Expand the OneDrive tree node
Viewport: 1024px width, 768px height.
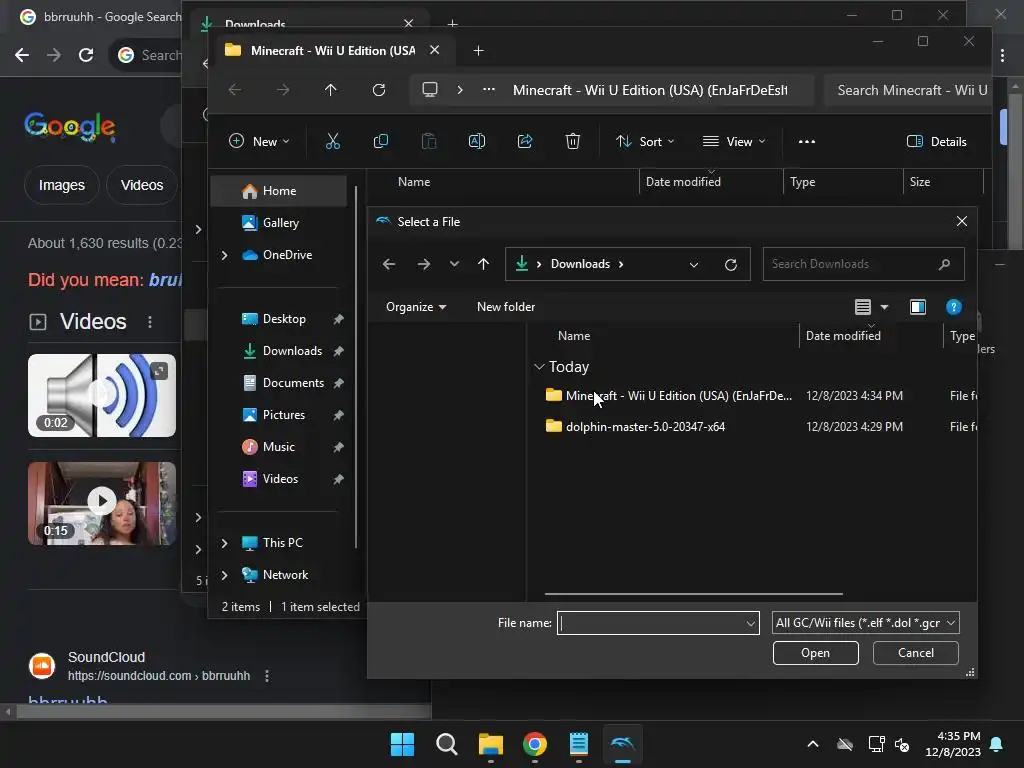coord(224,255)
